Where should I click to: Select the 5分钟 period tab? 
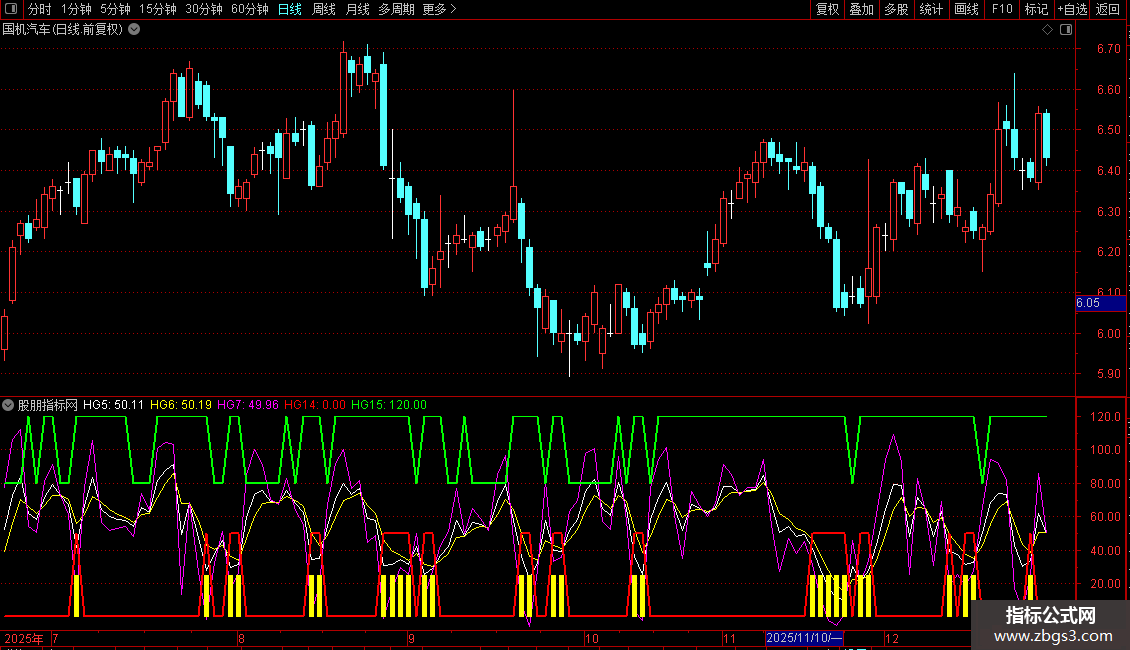(x=115, y=9)
